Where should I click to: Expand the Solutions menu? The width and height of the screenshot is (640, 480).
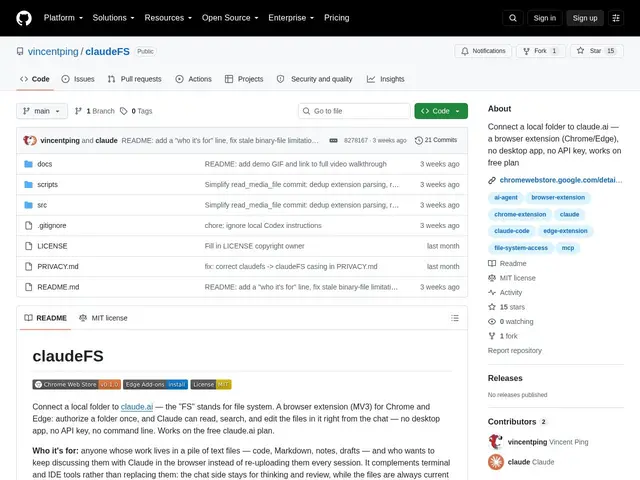coord(113,18)
